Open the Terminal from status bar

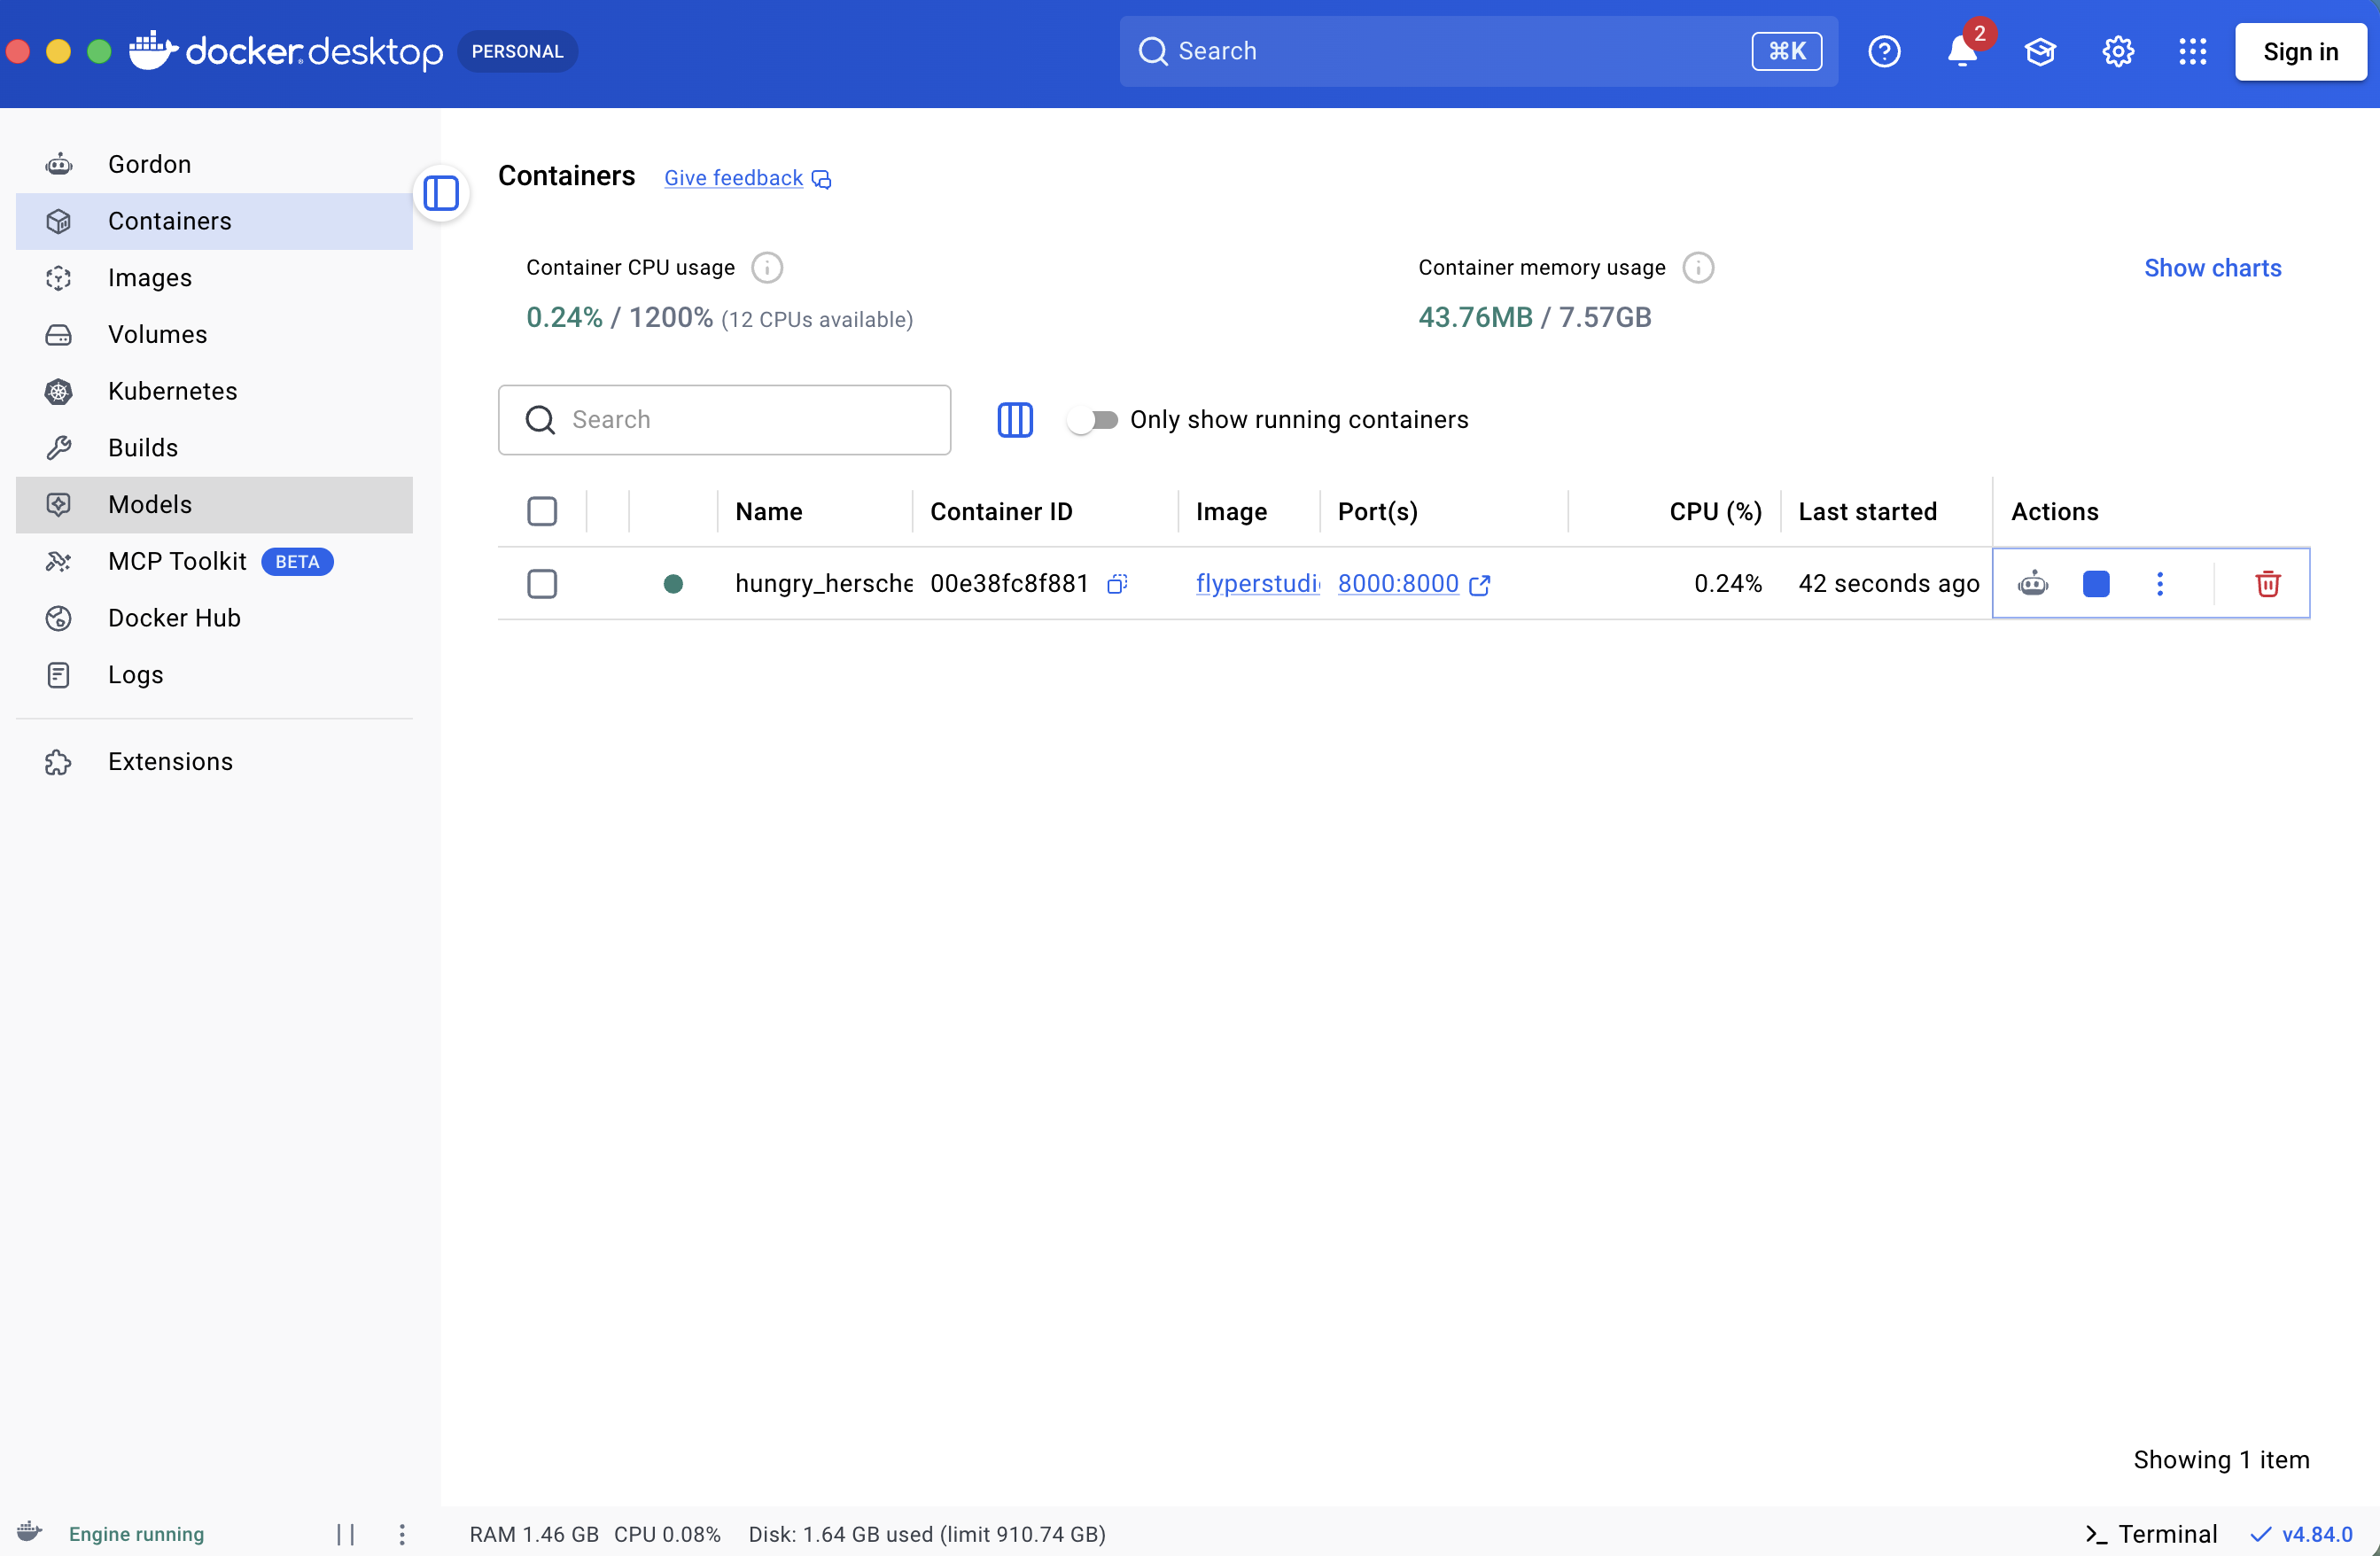point(2151,1534)
